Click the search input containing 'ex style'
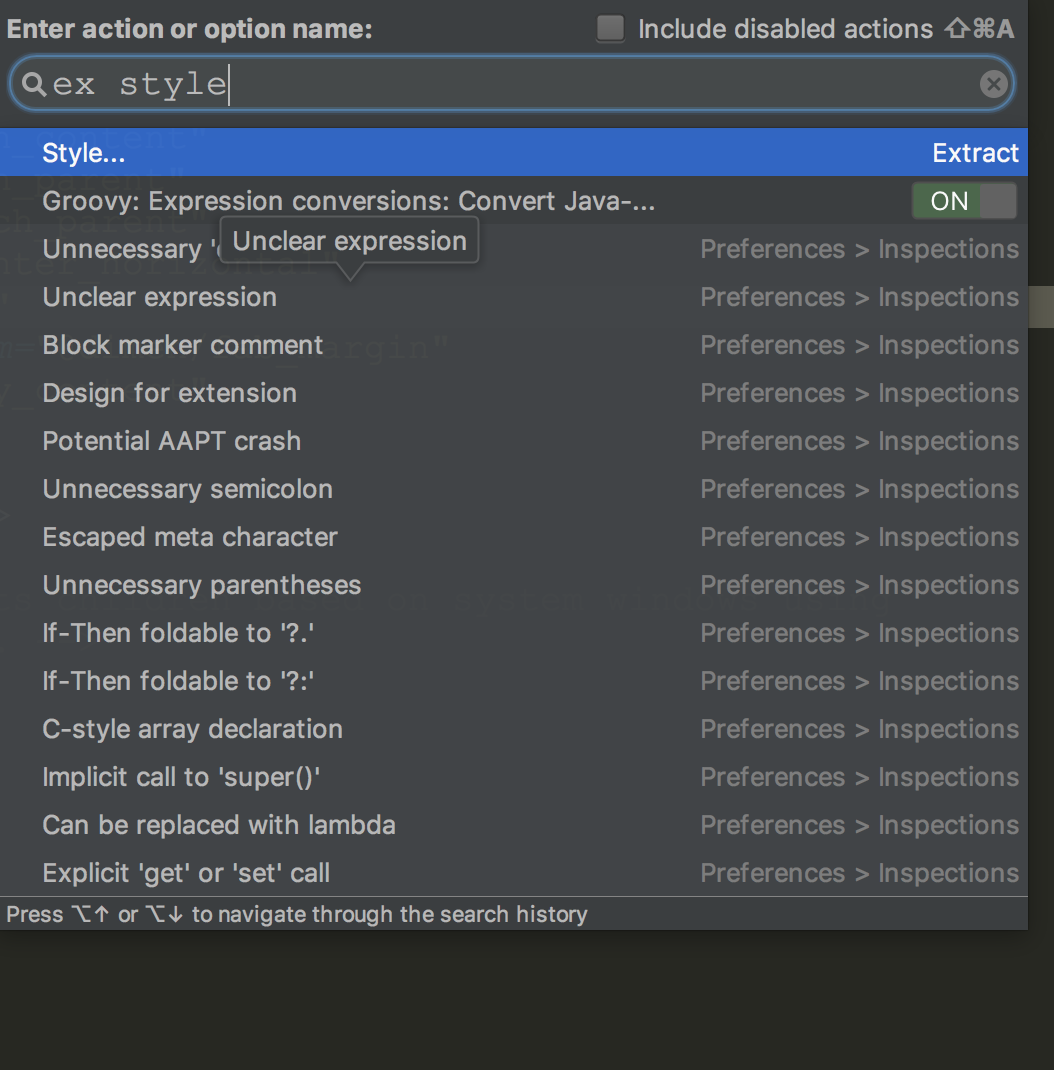1054x1070 pixels. (500, 85)
